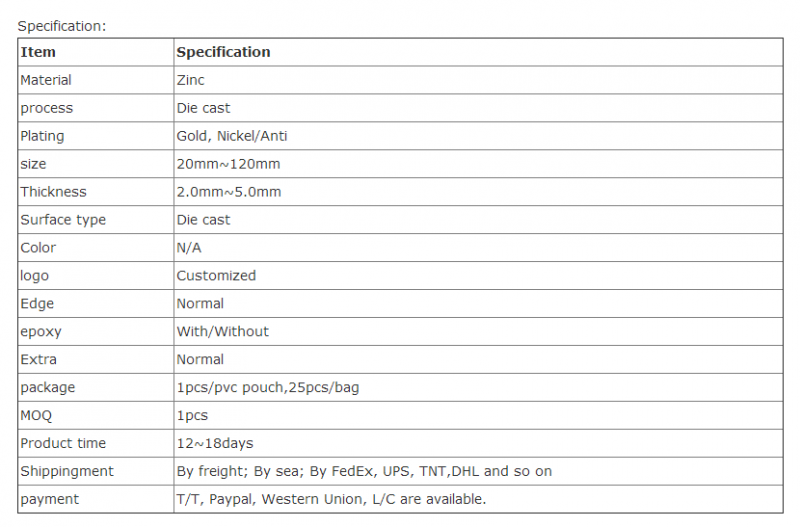800x527 pixels.
Task: Select the 'Specification' column header cell
Action: [x=478, y=52]
